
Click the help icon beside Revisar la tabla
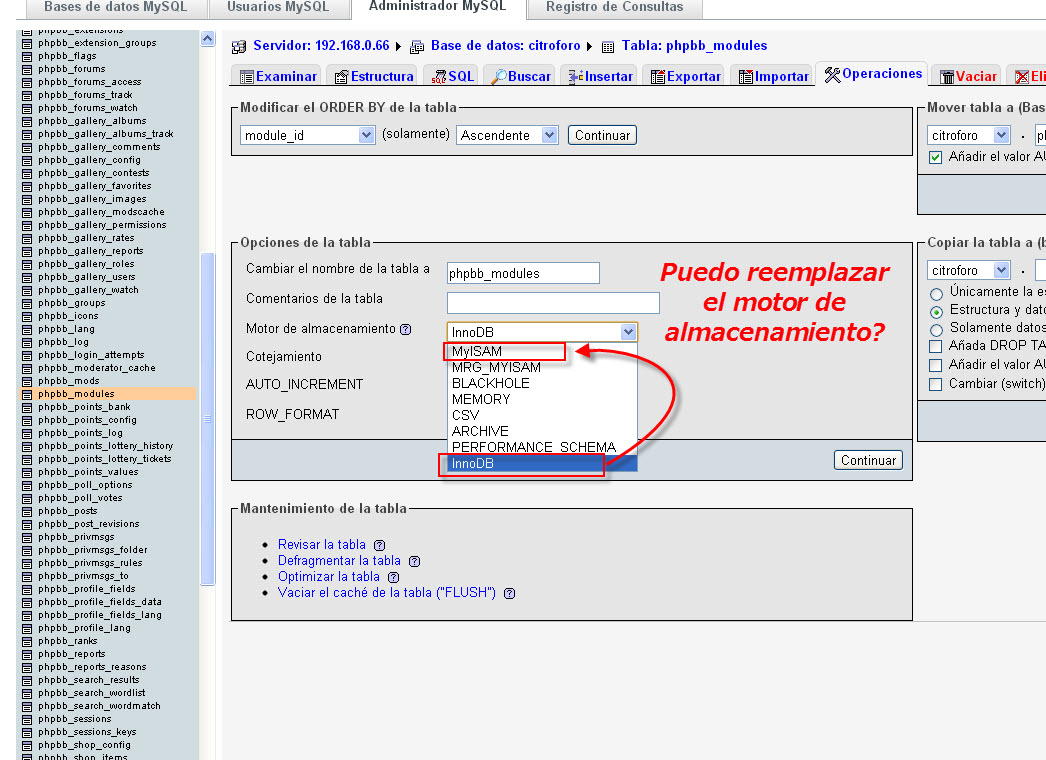(x=379, y=543)
